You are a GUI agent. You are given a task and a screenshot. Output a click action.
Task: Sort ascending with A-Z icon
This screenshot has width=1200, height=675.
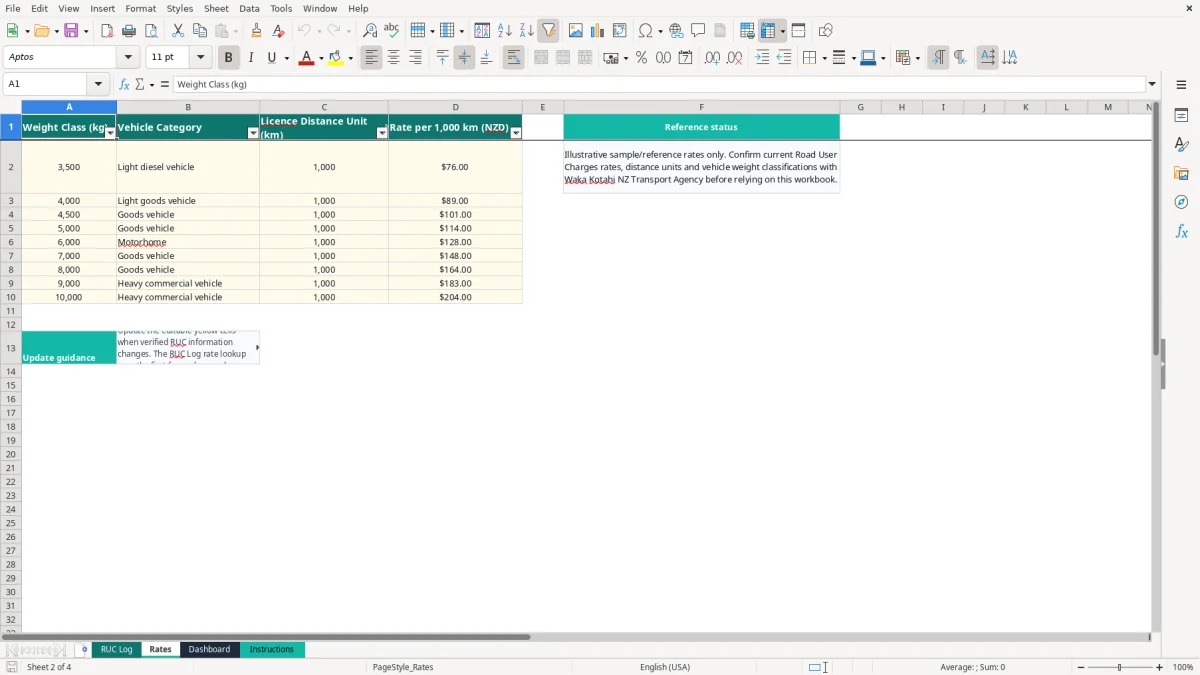504,31
